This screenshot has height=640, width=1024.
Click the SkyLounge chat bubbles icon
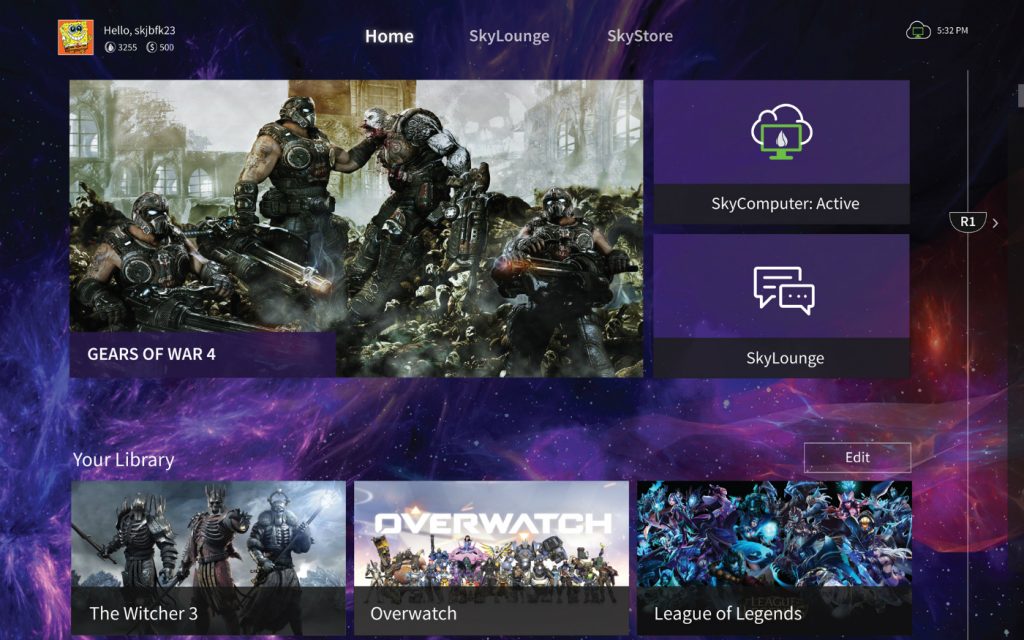783,290
